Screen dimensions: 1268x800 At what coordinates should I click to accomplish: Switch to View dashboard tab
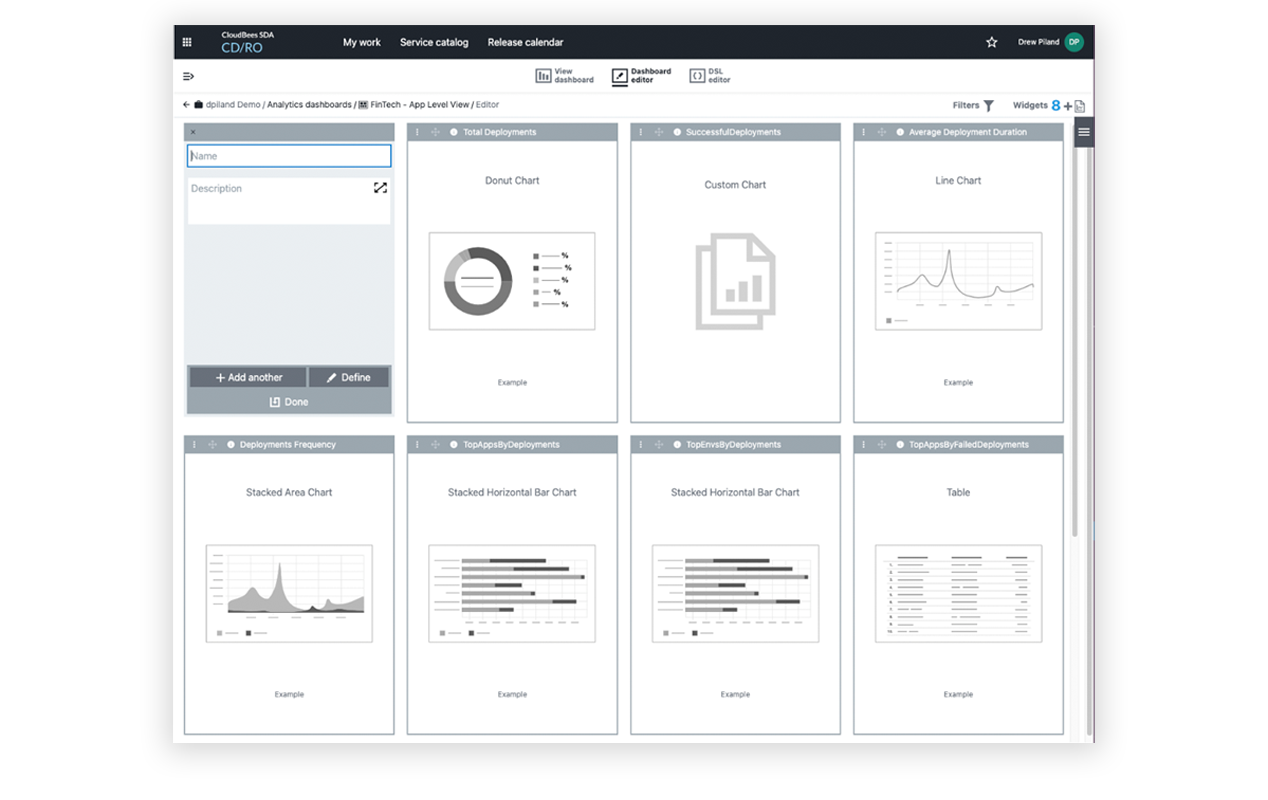564,76
